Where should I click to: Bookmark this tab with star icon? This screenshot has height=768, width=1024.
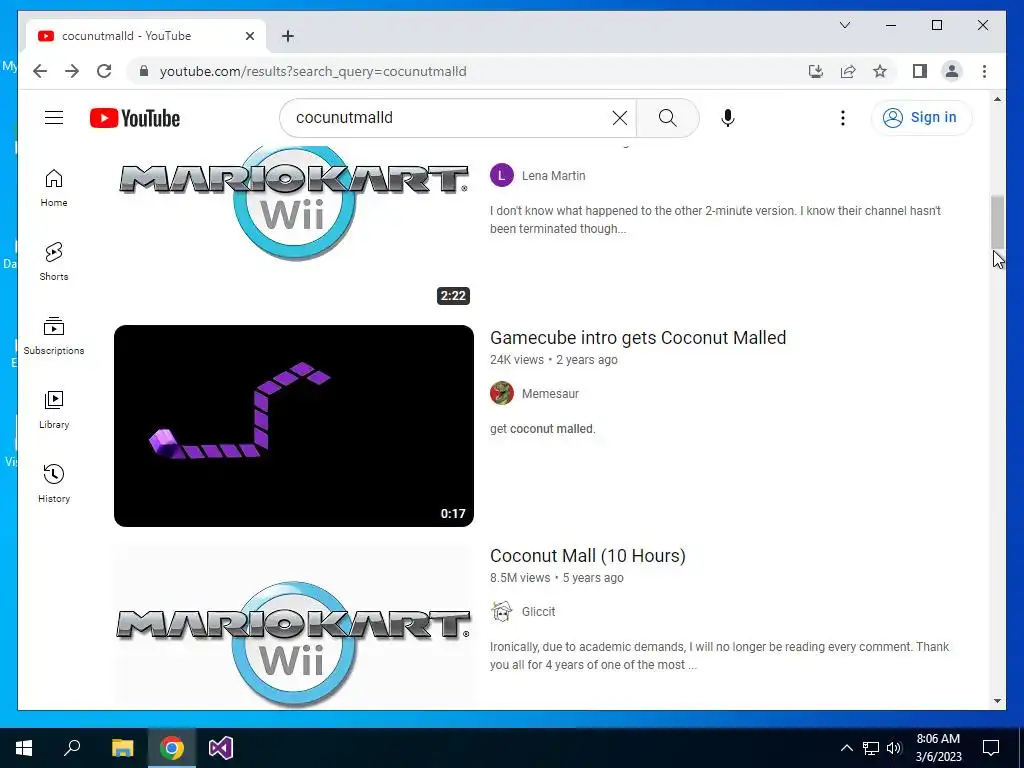(x=880, y=71)
